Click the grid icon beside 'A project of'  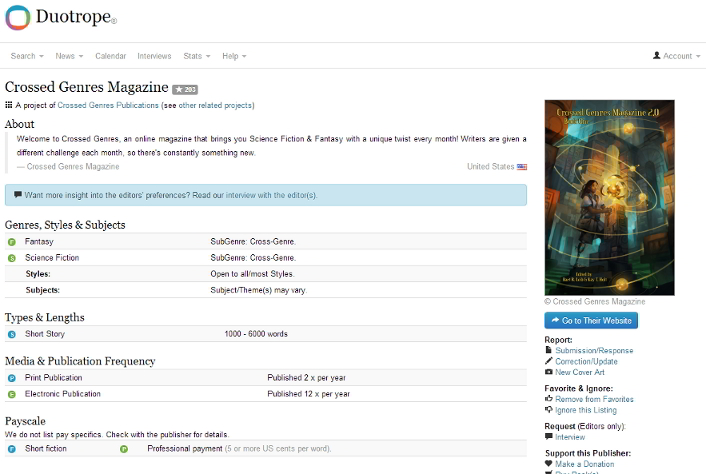pos(9,105)
